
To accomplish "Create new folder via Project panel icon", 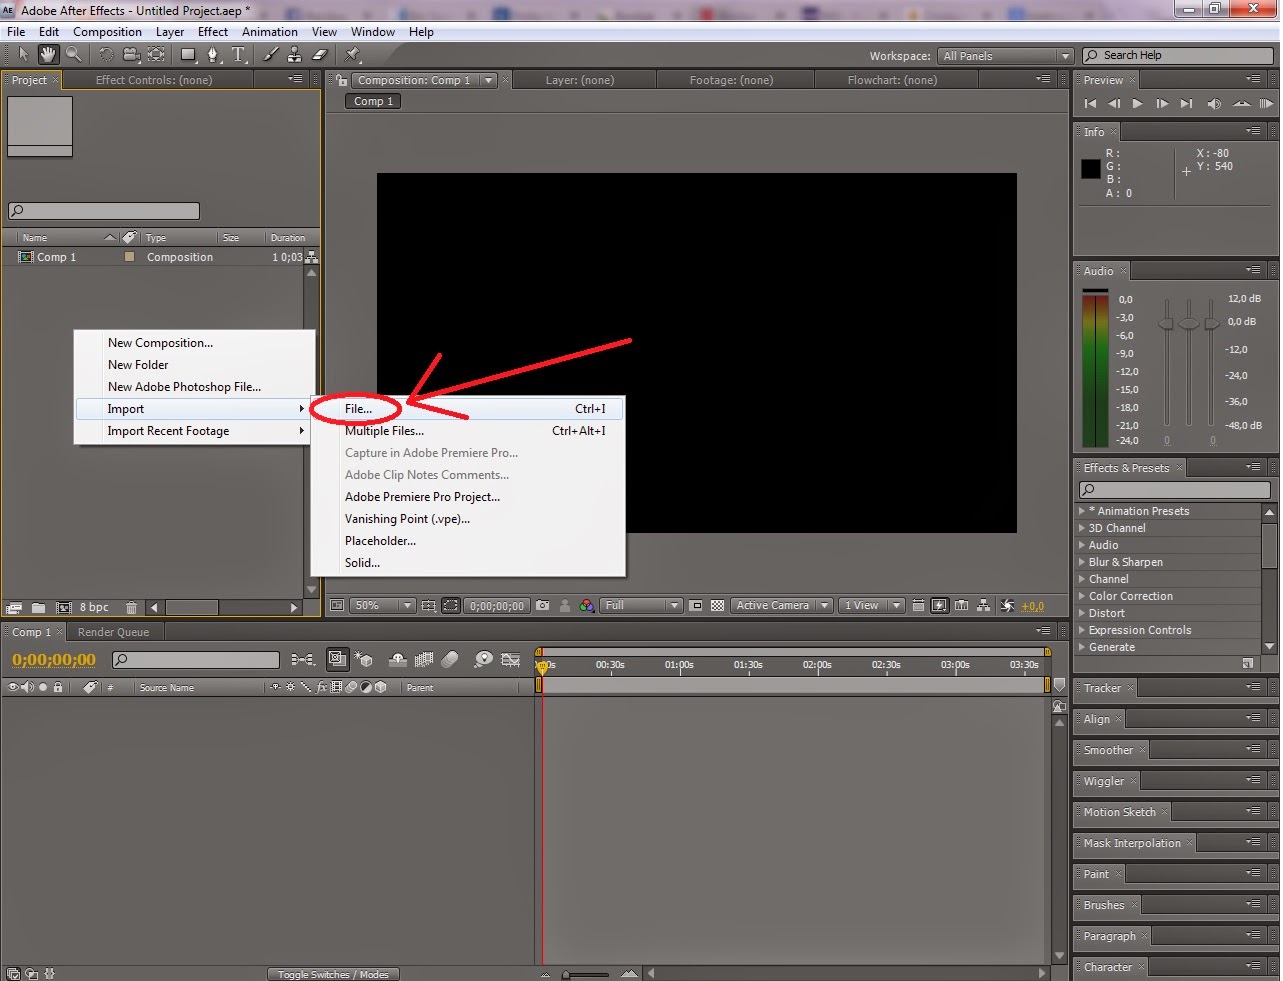I will pyautogui.click(x=38, y=607).
